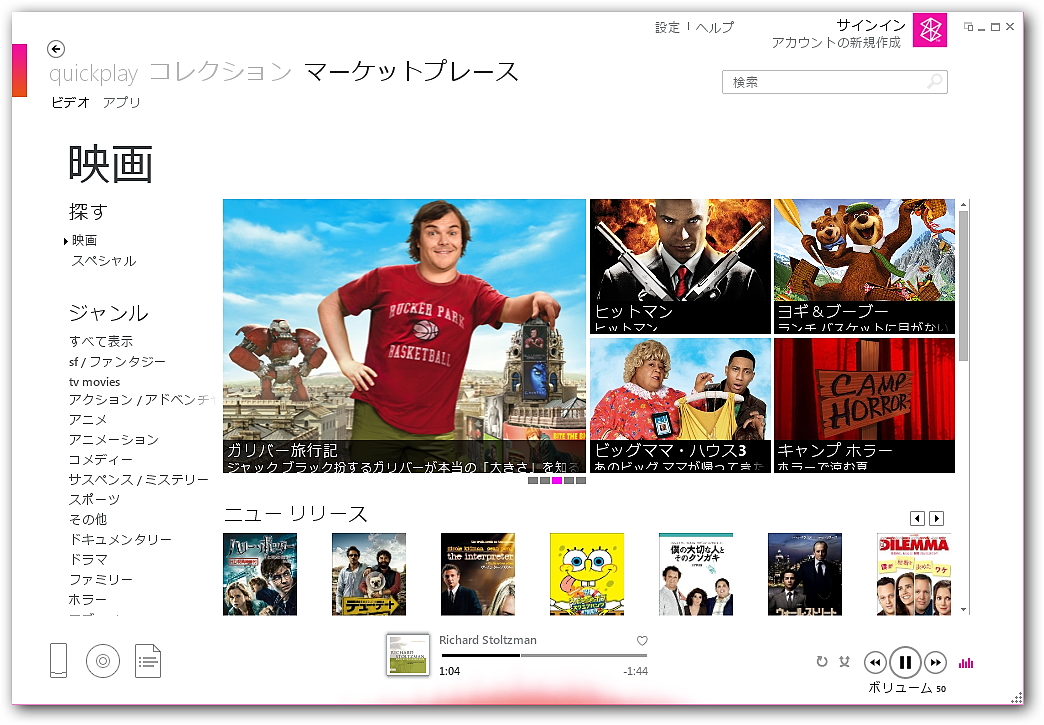Select sf / ファンタジー genre
Viewport: 1044px width, 725px height.
(117, 362)
